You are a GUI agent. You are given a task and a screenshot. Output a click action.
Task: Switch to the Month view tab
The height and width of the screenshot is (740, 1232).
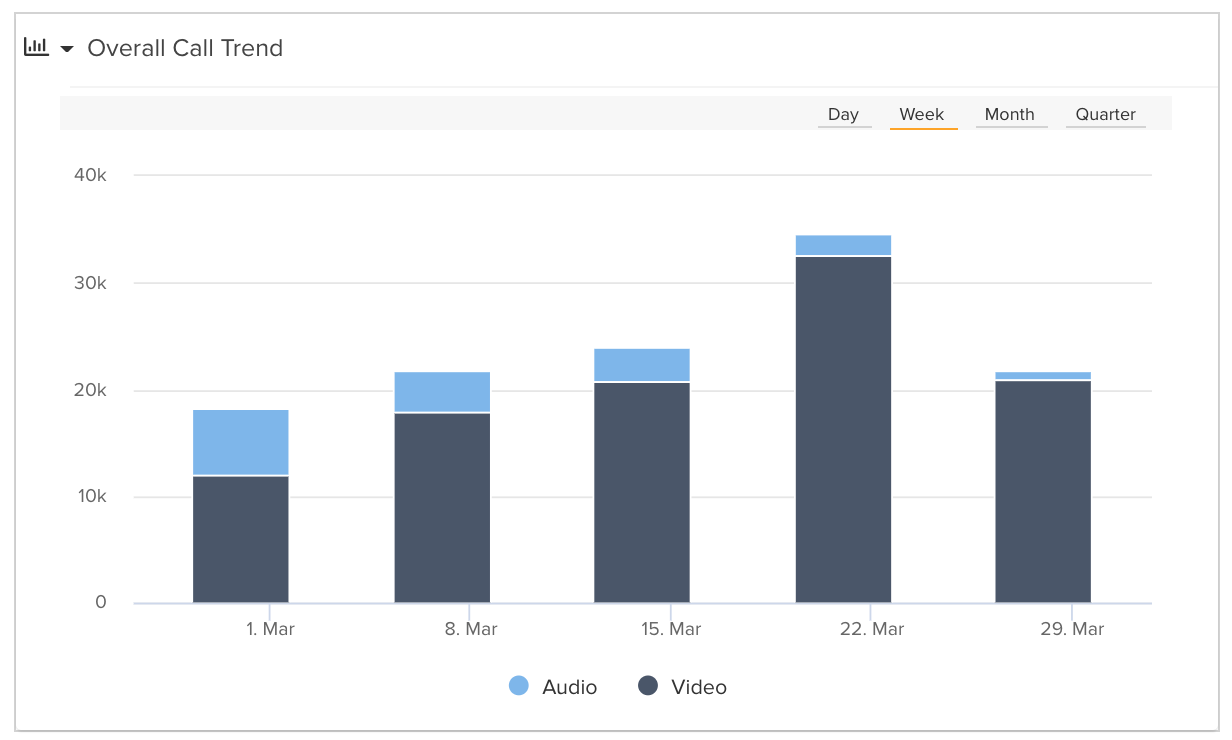[1009, 114]
